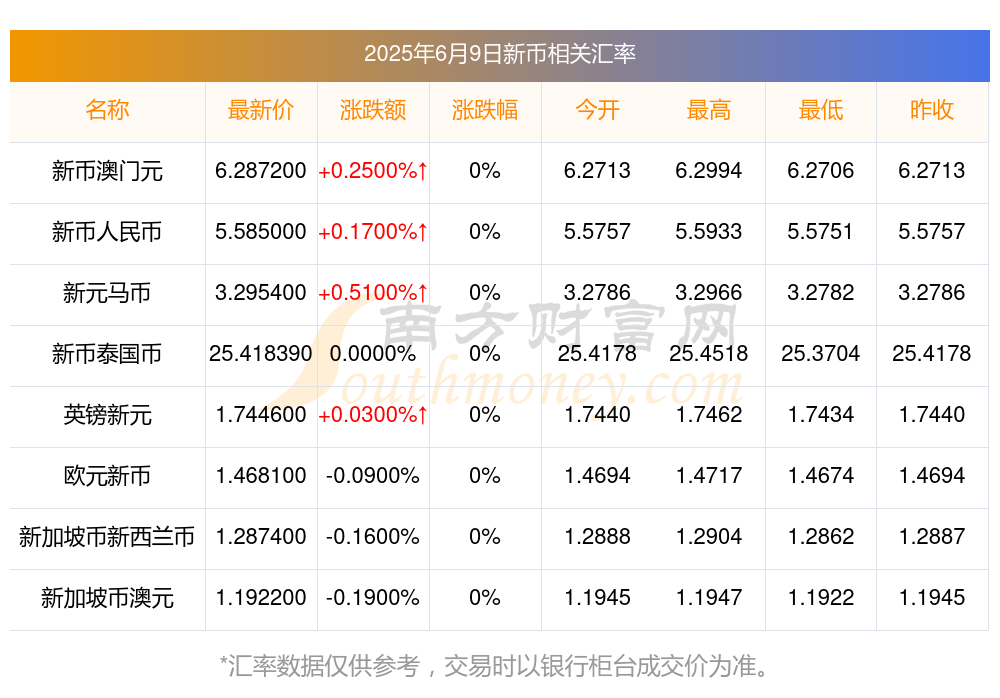The image size is (1000, 698).
Task: Click latest price 1.287400
Action: tap(260, 536)
